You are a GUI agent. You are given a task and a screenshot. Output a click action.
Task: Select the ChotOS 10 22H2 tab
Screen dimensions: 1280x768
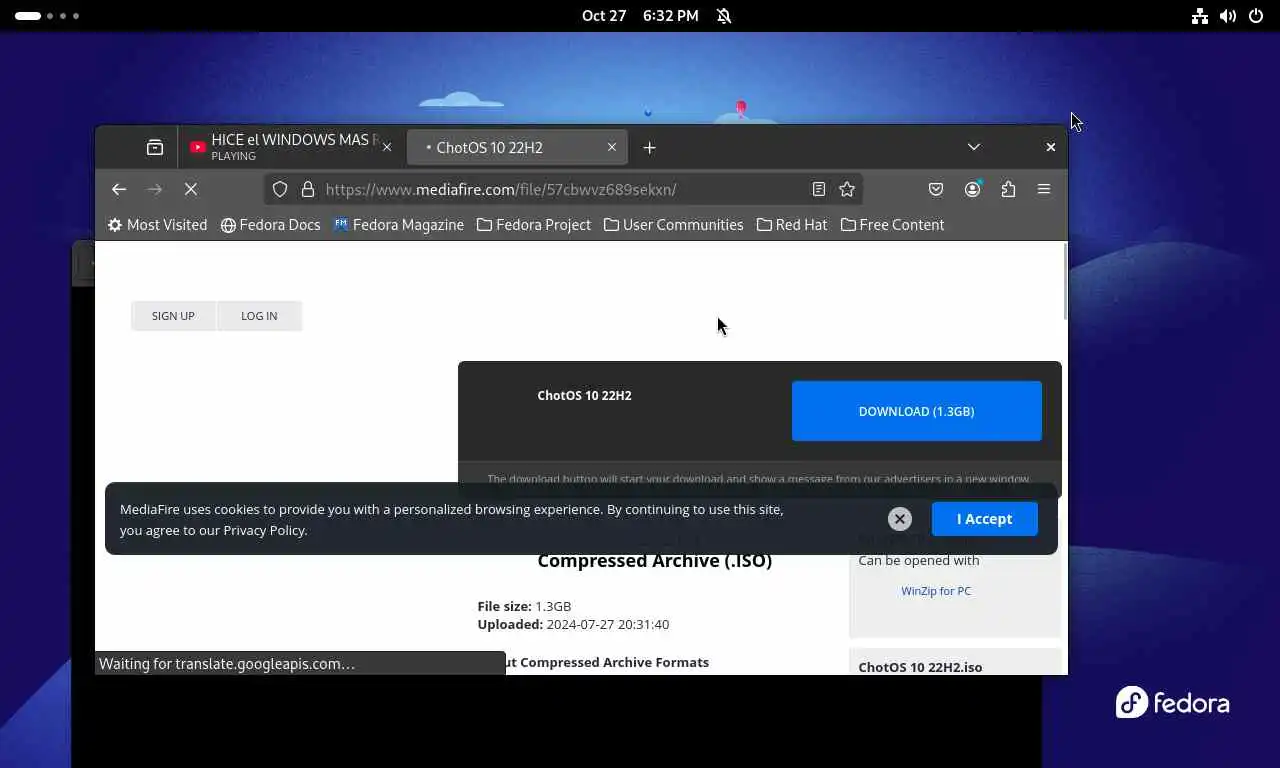tap(517, 147)
